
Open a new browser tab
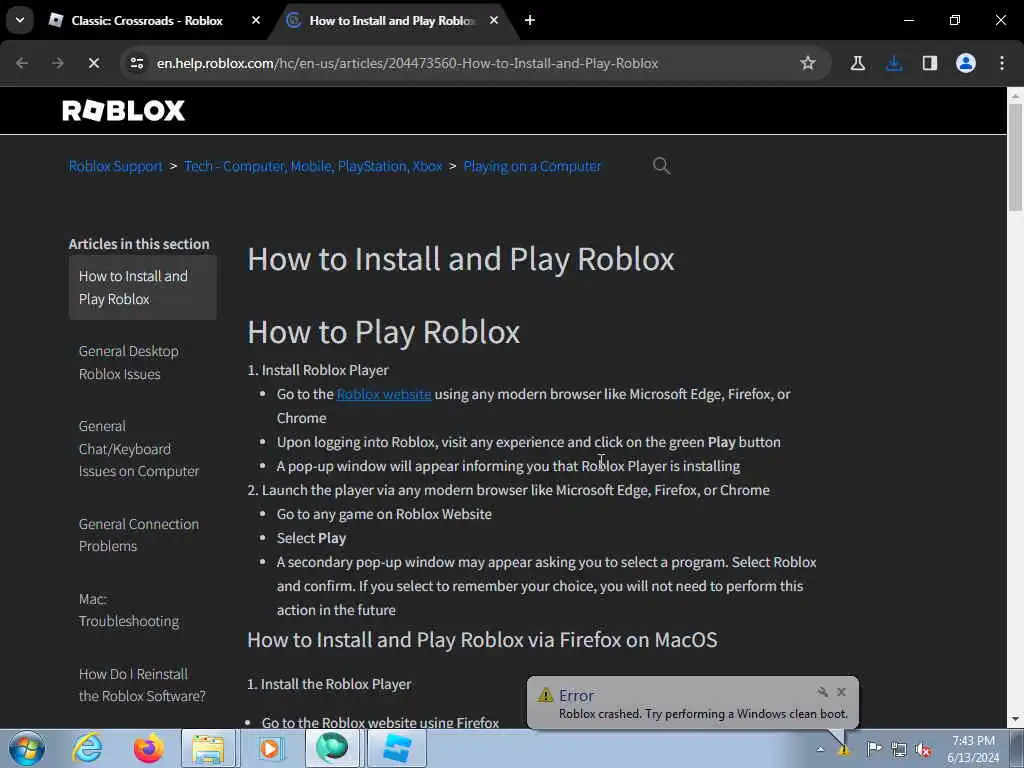click(530, 20)
